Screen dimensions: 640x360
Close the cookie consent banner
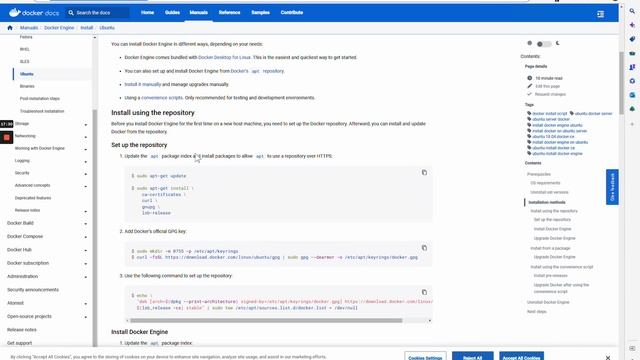608,358
